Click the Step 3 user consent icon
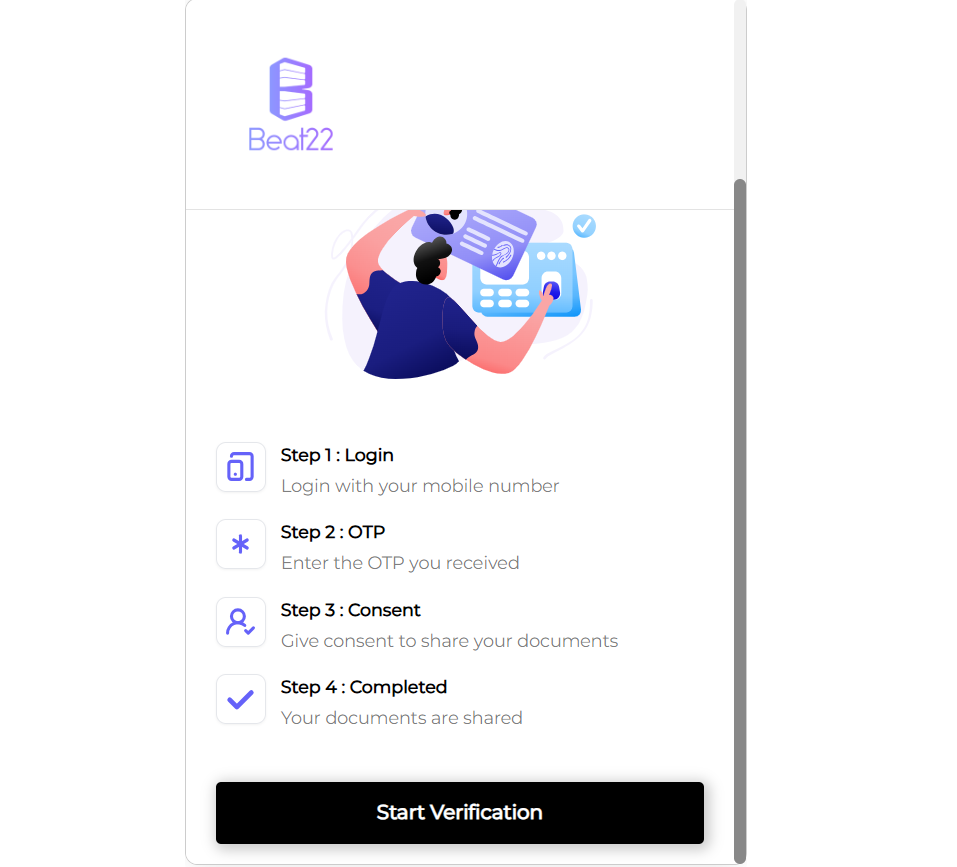 click(240, 622)
